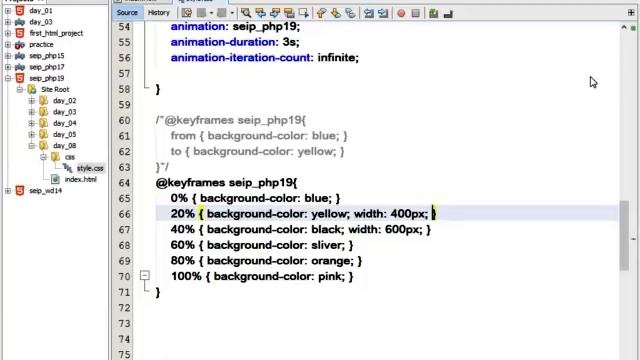Open the Back history dropdown arrow
Viewport: 640px width, 360px height.
(x=211, y=13)
